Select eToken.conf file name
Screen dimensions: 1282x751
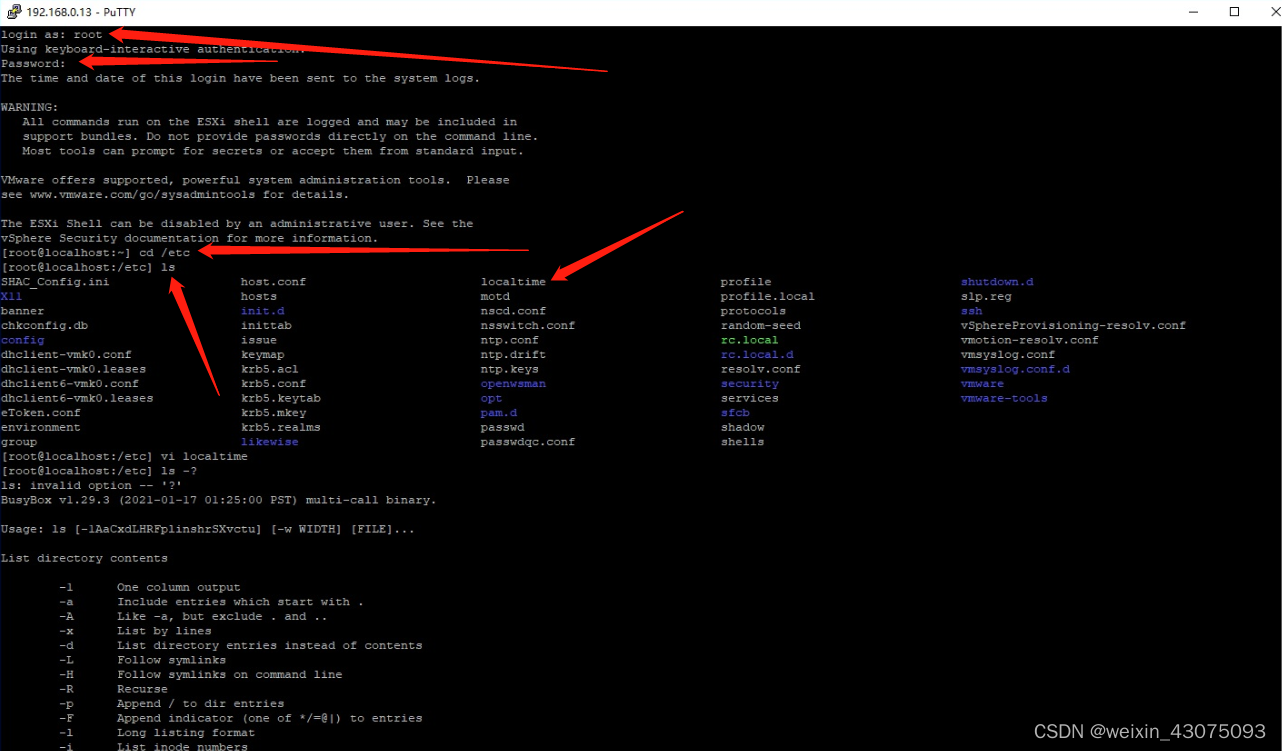point(41,412)
